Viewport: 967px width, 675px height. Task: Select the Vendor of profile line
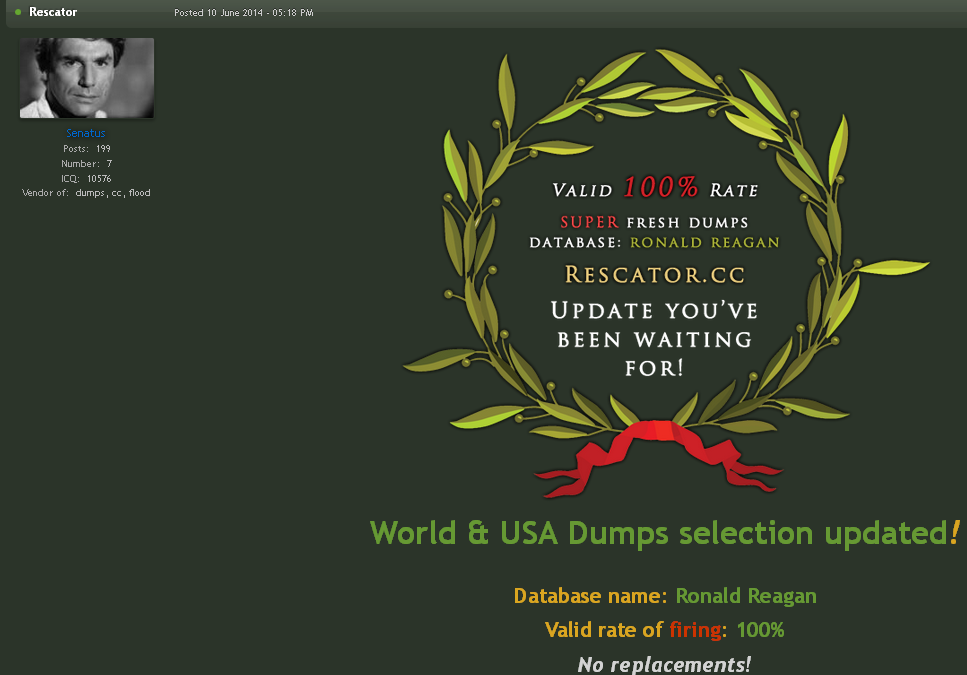click(86, 193)
